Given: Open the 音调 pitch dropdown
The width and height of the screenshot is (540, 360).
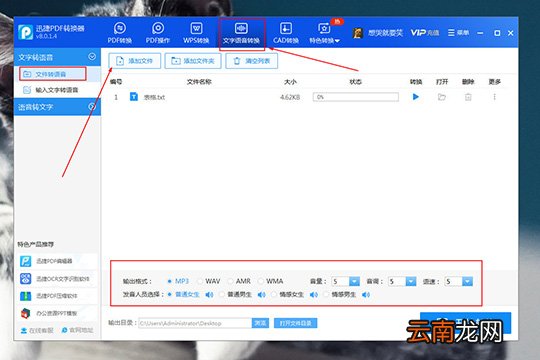Looking at the screenshot, I should pyautogui.click(x=411, y=281).
